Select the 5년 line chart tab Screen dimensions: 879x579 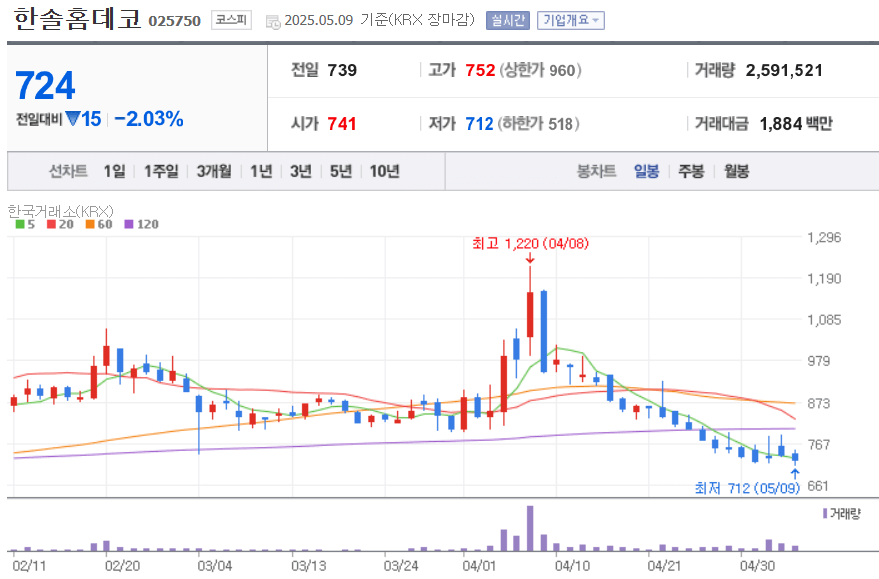[340, 171]
